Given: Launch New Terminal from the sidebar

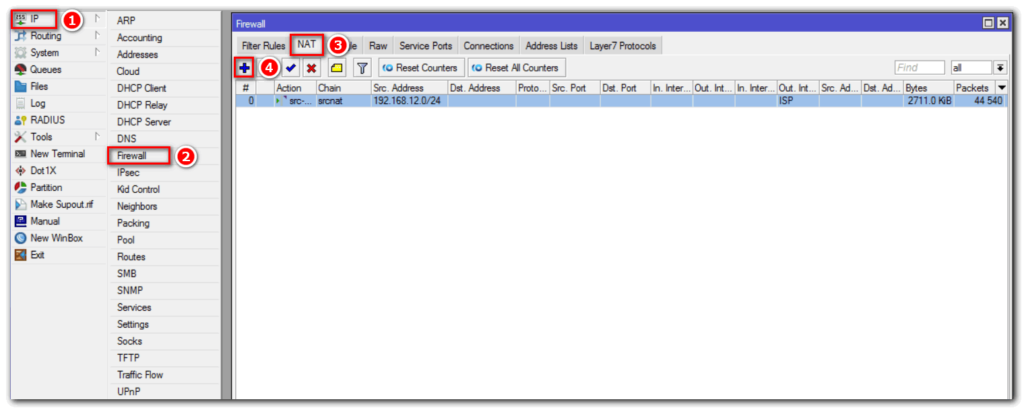Looking at the screenshot, I should (x=55, y=154).
